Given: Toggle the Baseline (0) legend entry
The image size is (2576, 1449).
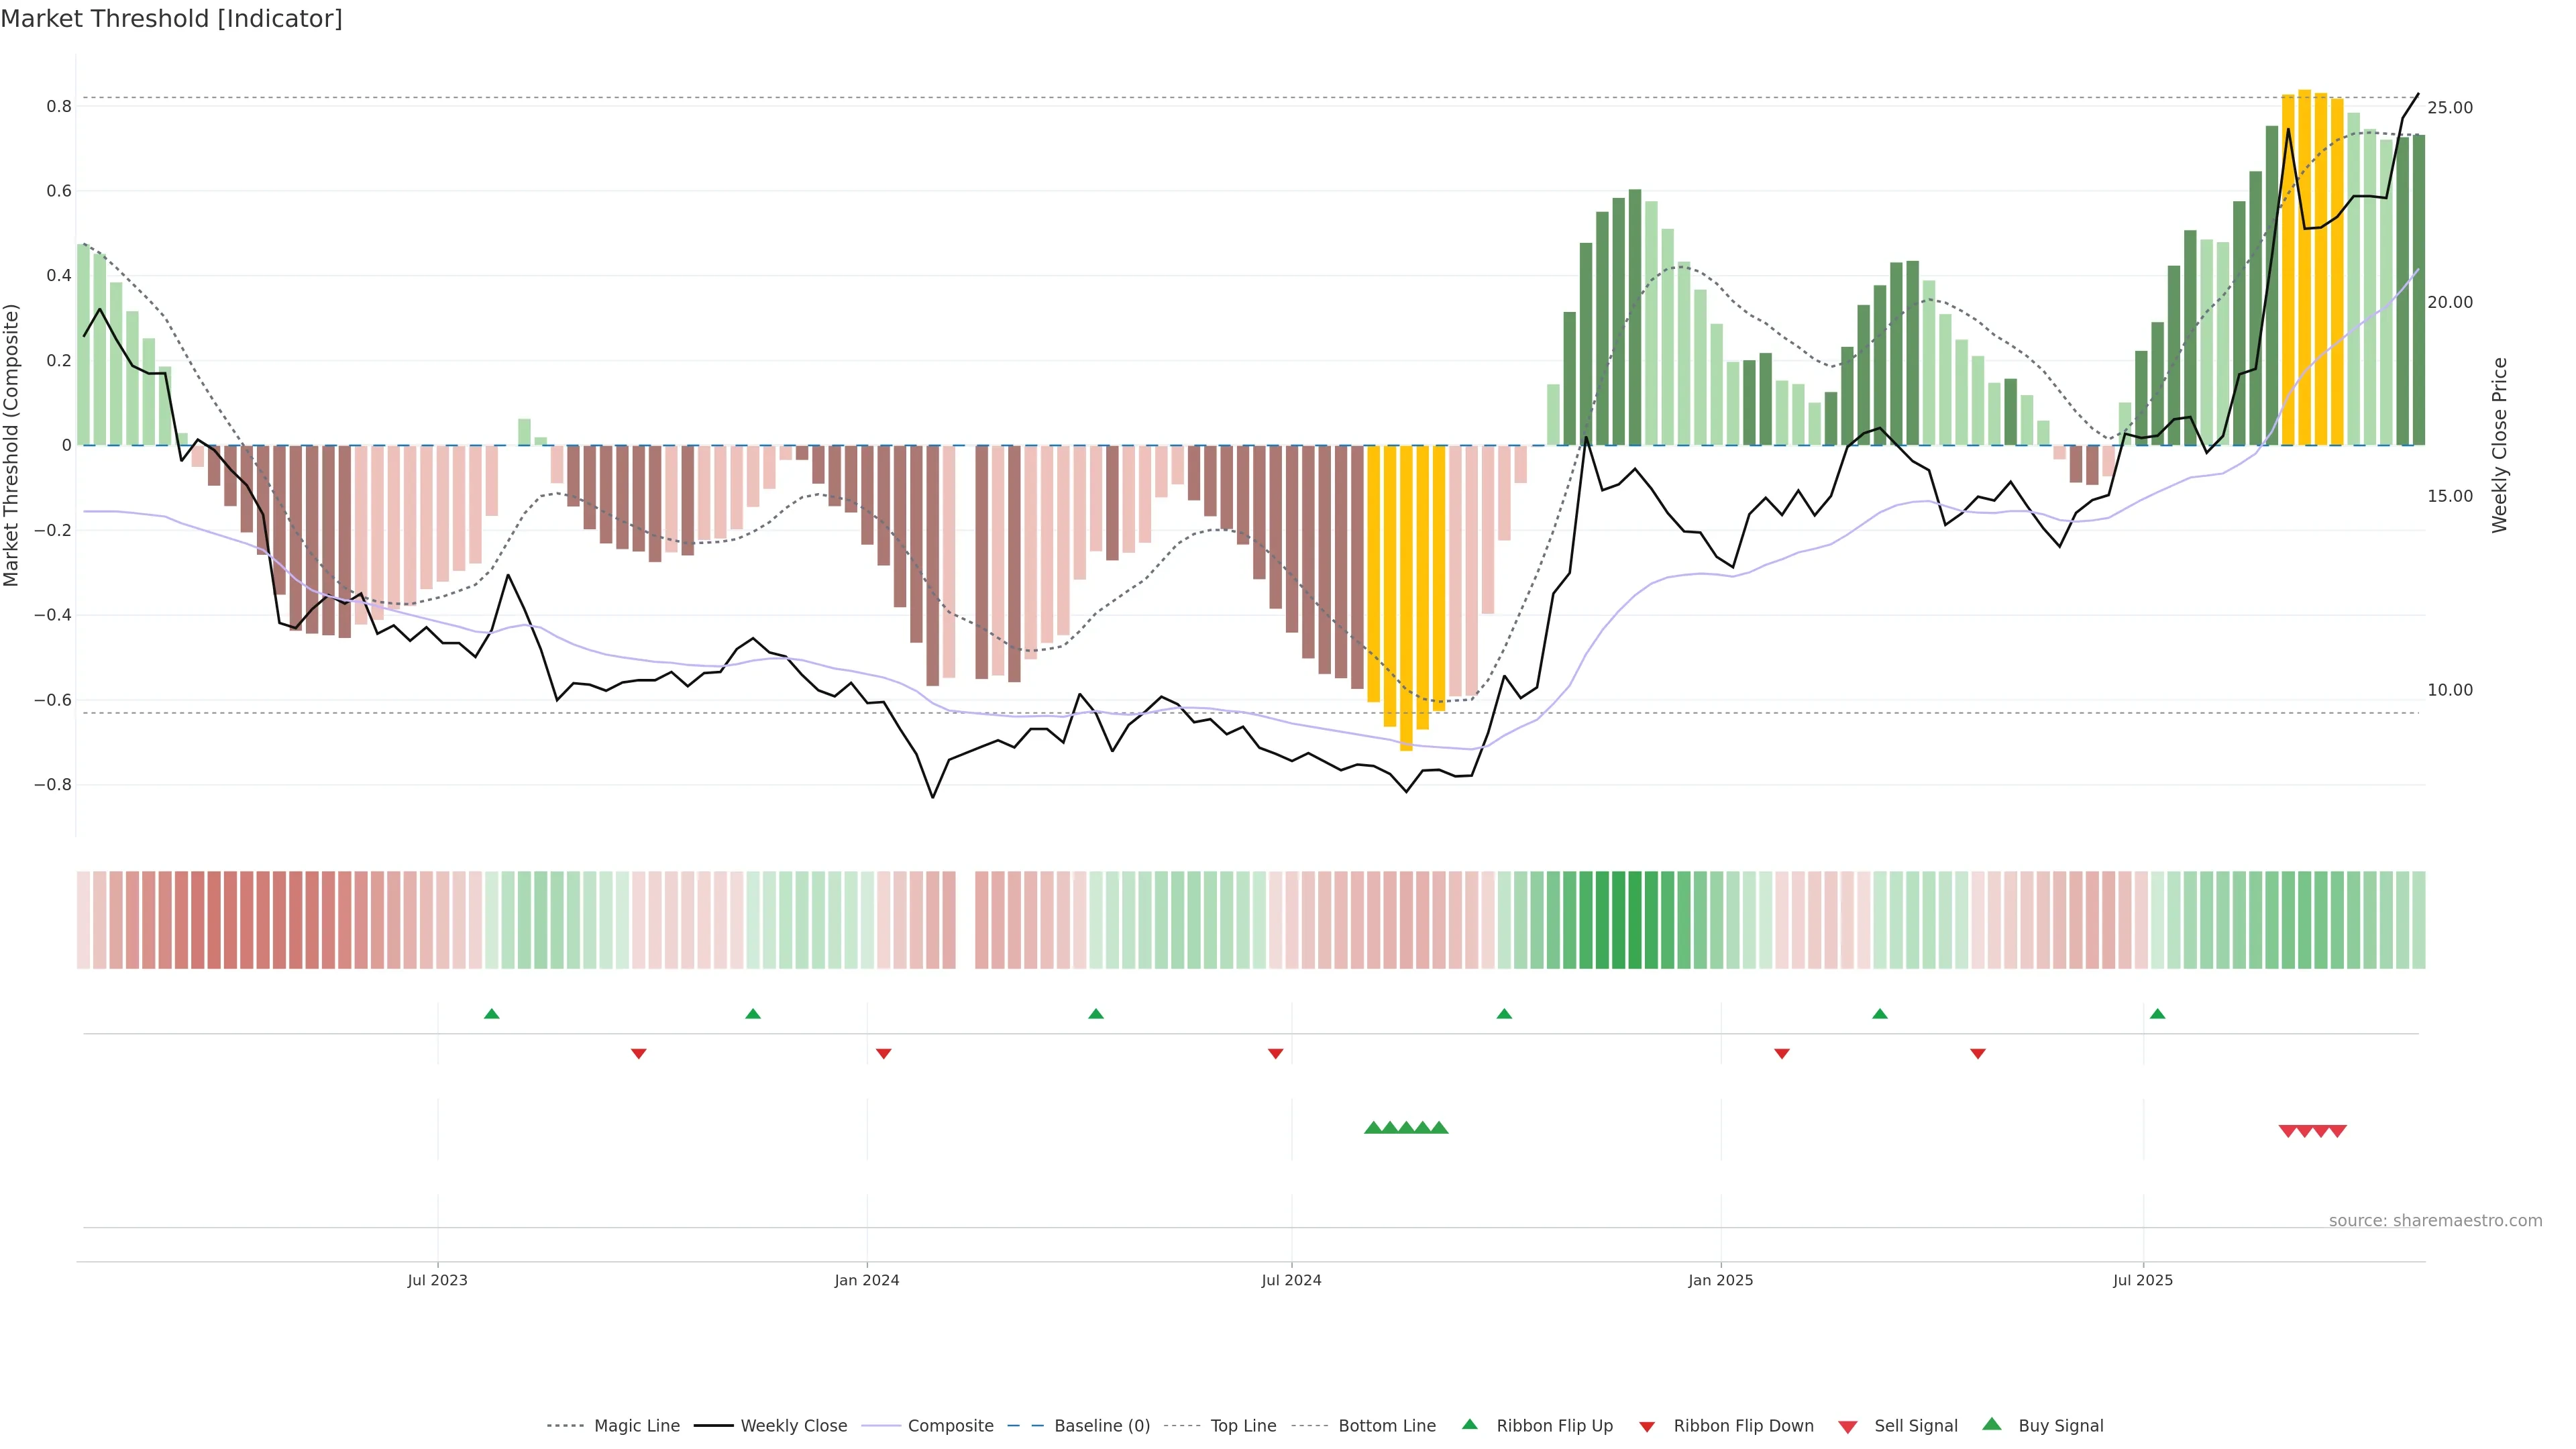Looking at the screenshot, I should (1101, 1426).
